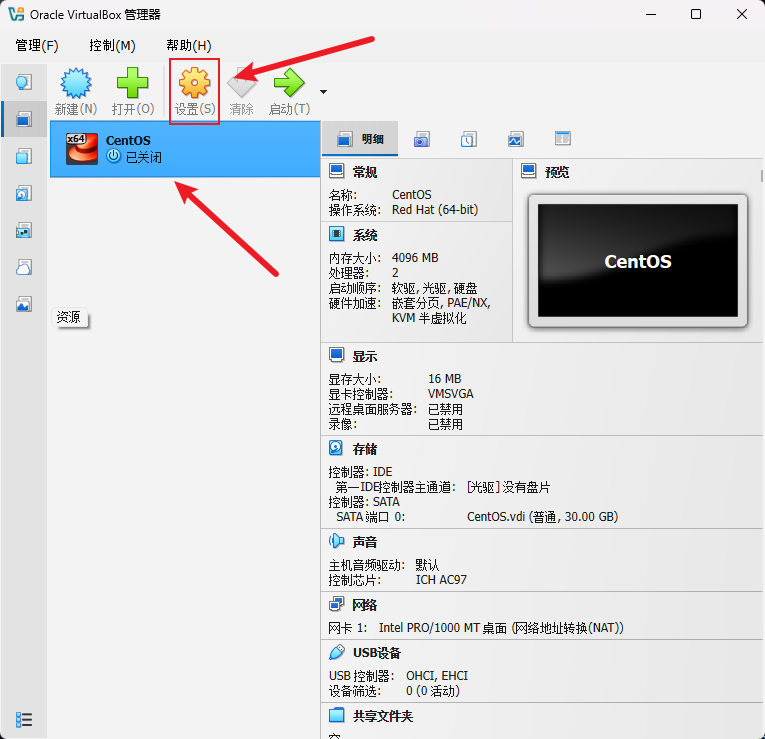Click the OHCI, EHCI USB controller value
Image resolution: width=765 pixels, height=739 pixels.
(x=437, y=676)
